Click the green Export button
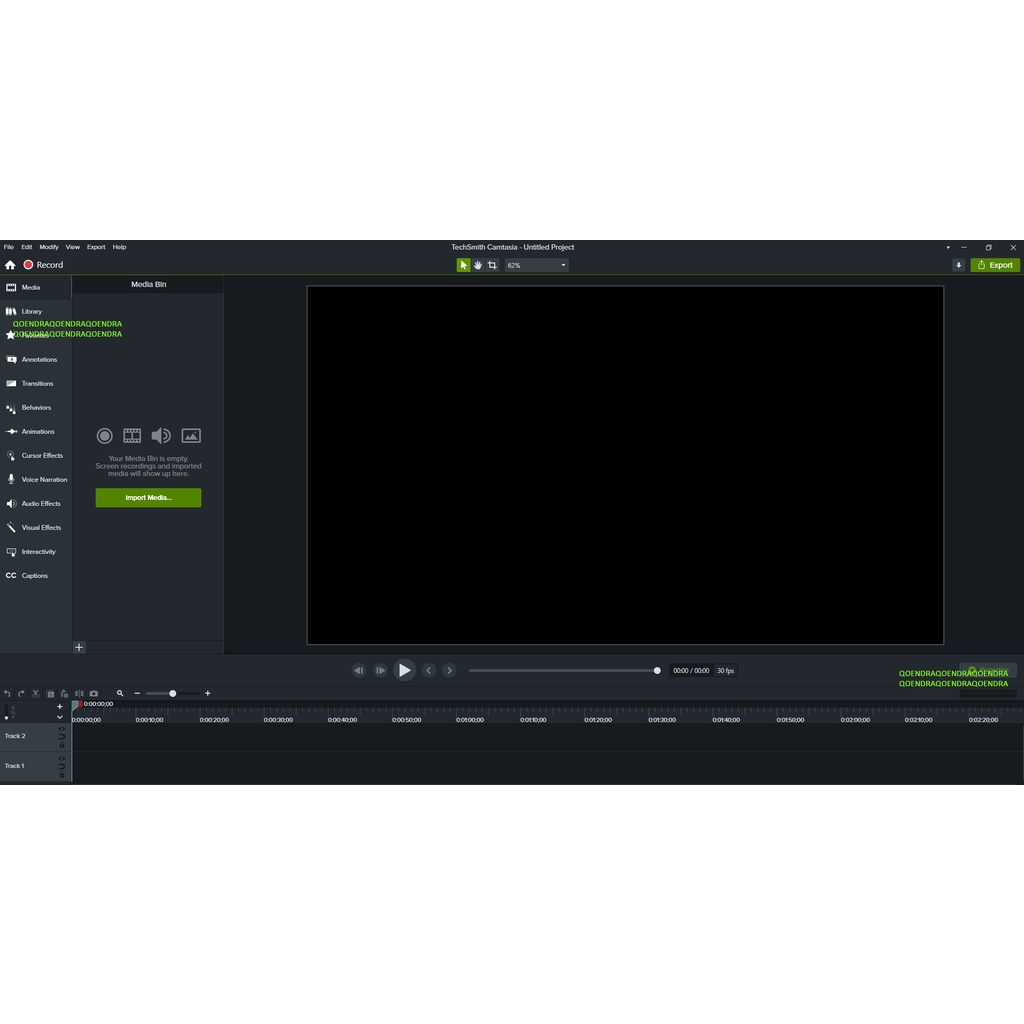Image resolution: width=1024 pixels, height=1024 pixels. pyautogui.click(x=995, y=265)
